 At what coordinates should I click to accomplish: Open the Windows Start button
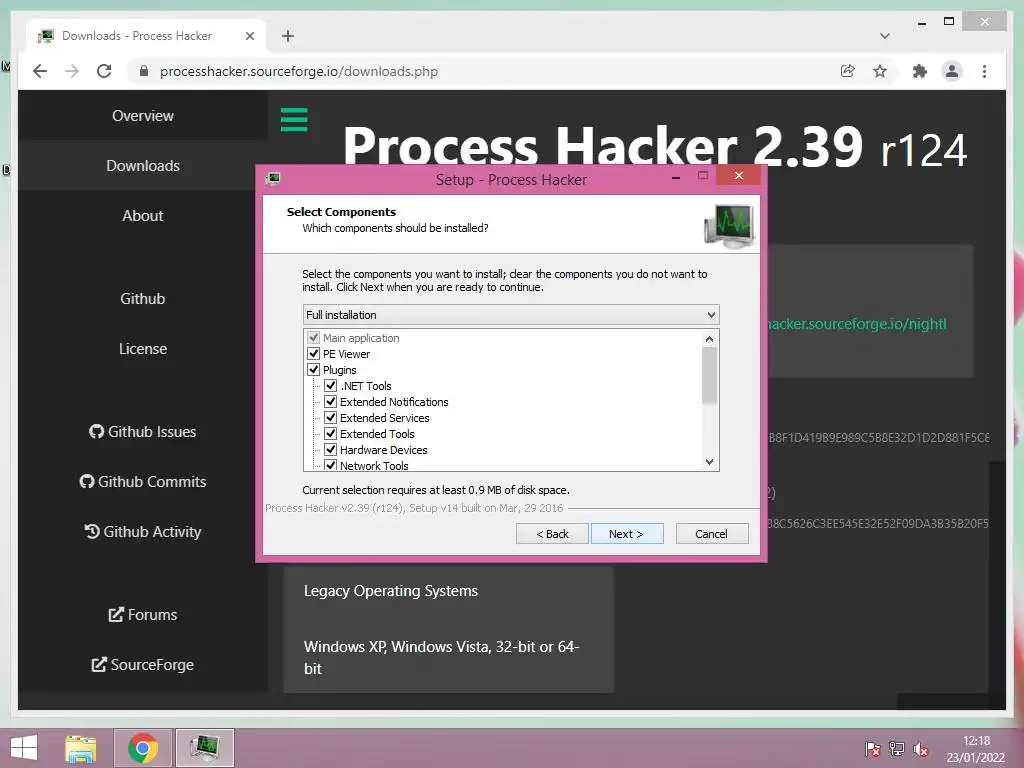(24, 748)
